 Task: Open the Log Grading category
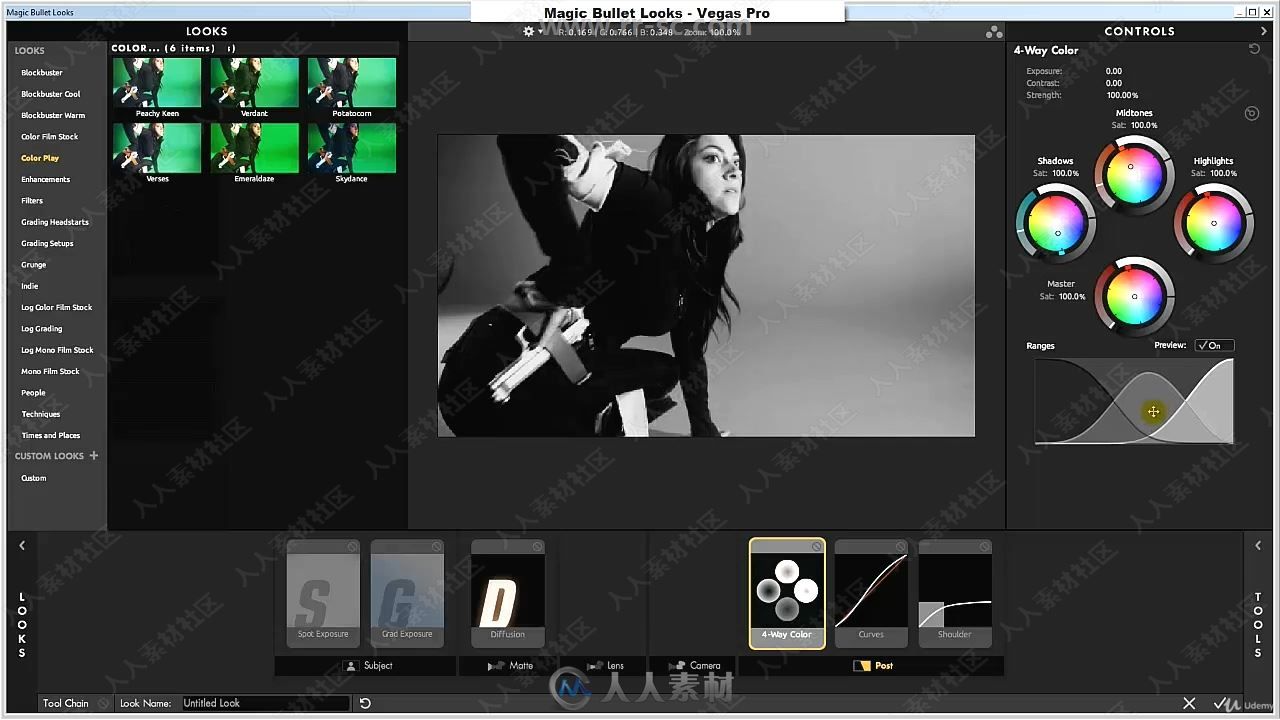(42, 329)
